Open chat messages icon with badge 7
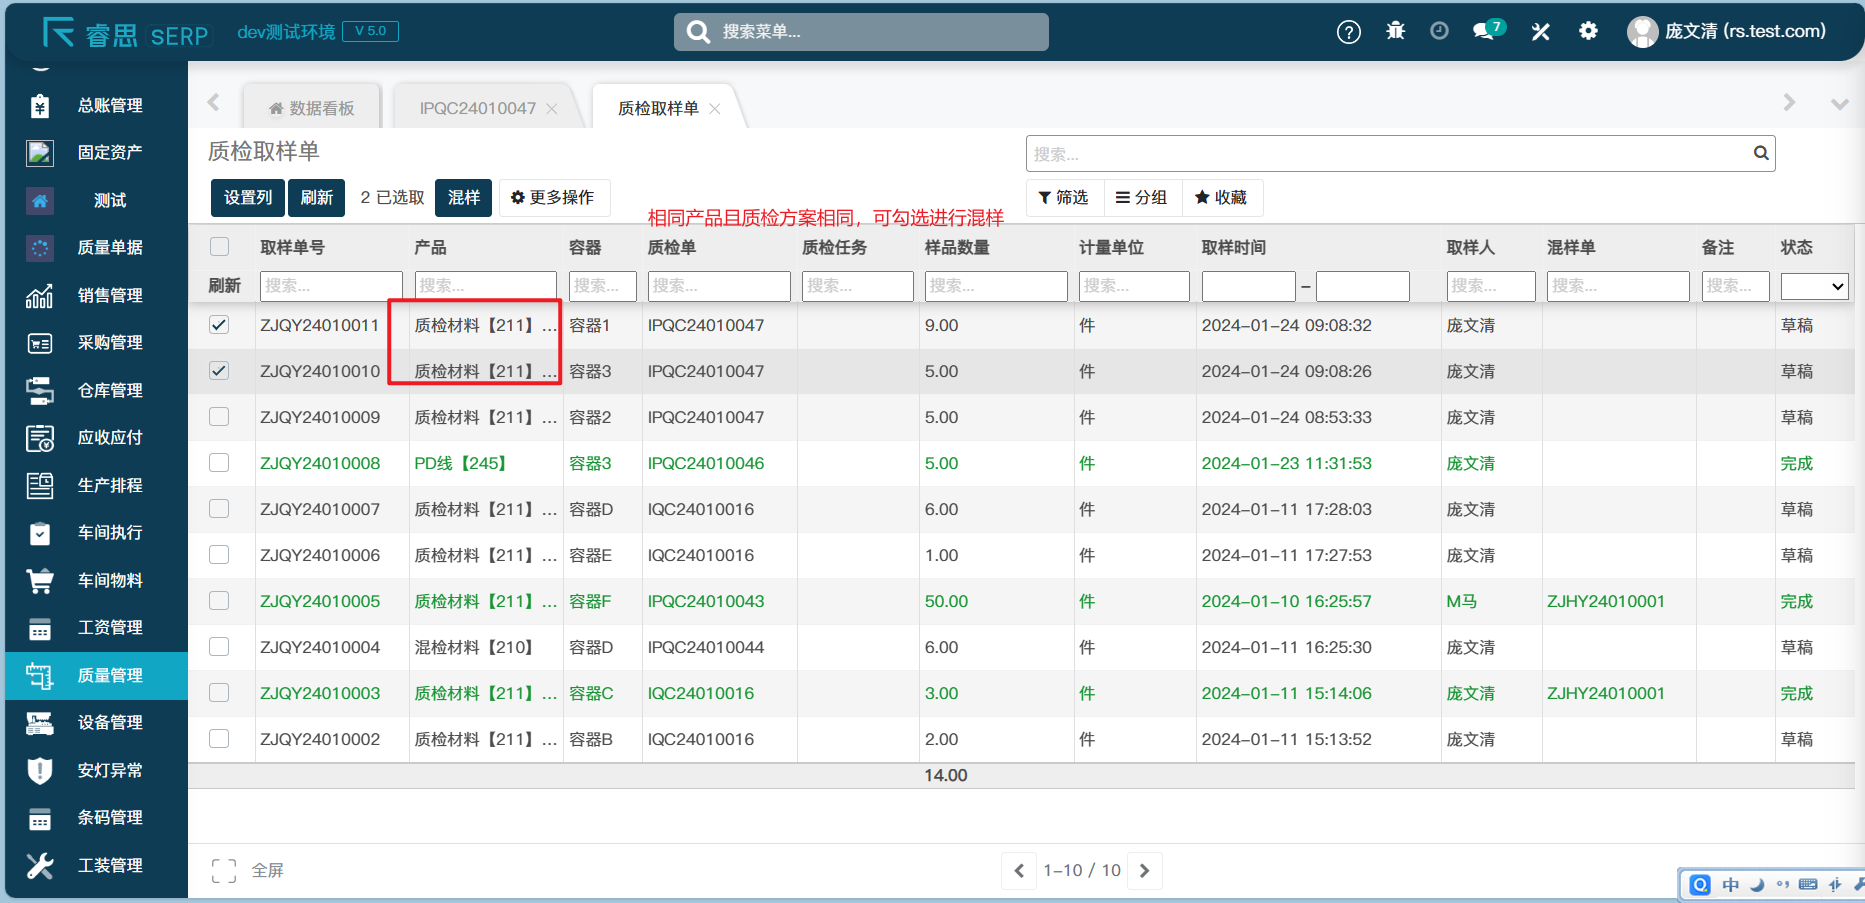 (x=1486, y=31)
